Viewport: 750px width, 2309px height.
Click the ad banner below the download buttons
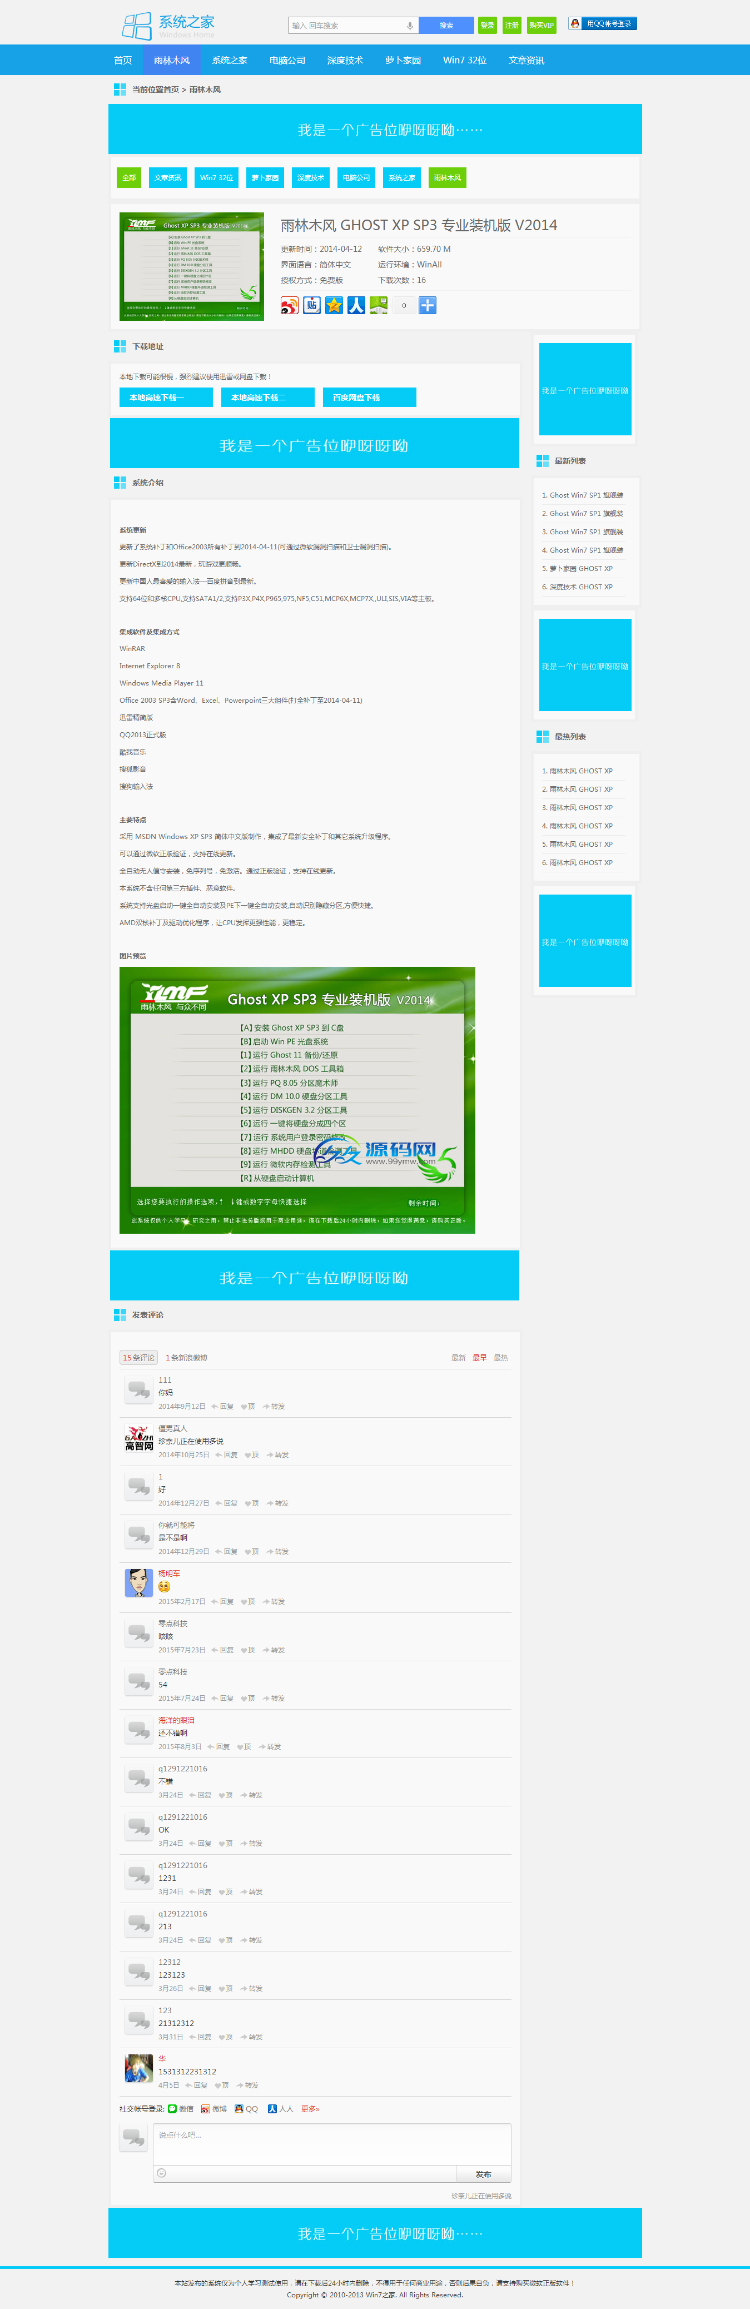click(x=314, y=444)
